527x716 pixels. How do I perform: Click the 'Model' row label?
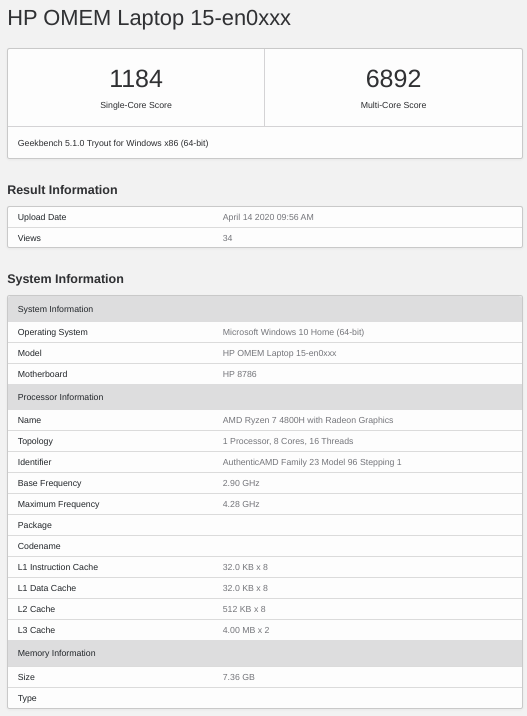click(29, 353)
